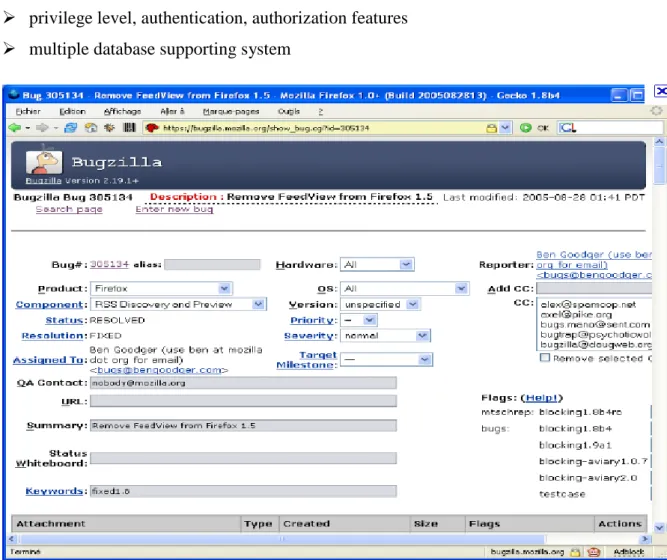Click assignee email bugs@bengoodger.com link
Image resolution: width=667 pixels, height=560 pixels.
click(160, 370)
